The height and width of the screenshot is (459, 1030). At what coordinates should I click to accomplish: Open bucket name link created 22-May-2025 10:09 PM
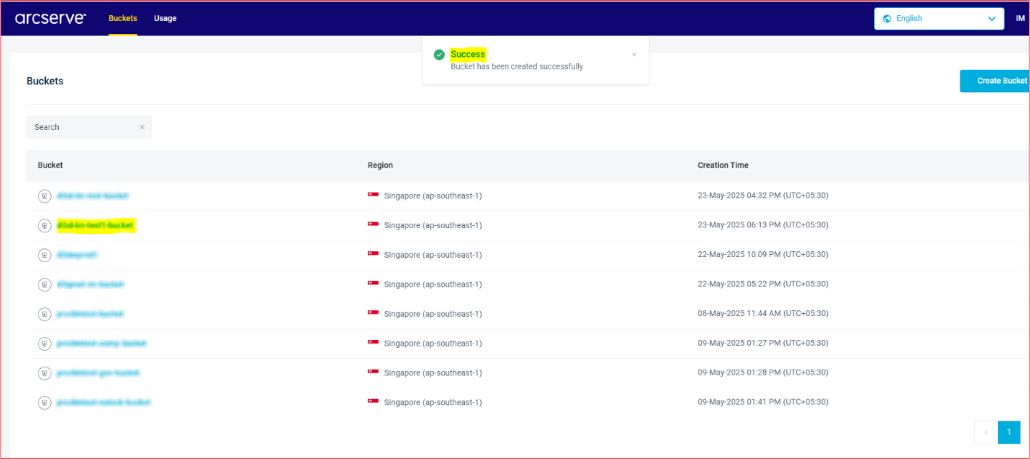click(78, 254)
